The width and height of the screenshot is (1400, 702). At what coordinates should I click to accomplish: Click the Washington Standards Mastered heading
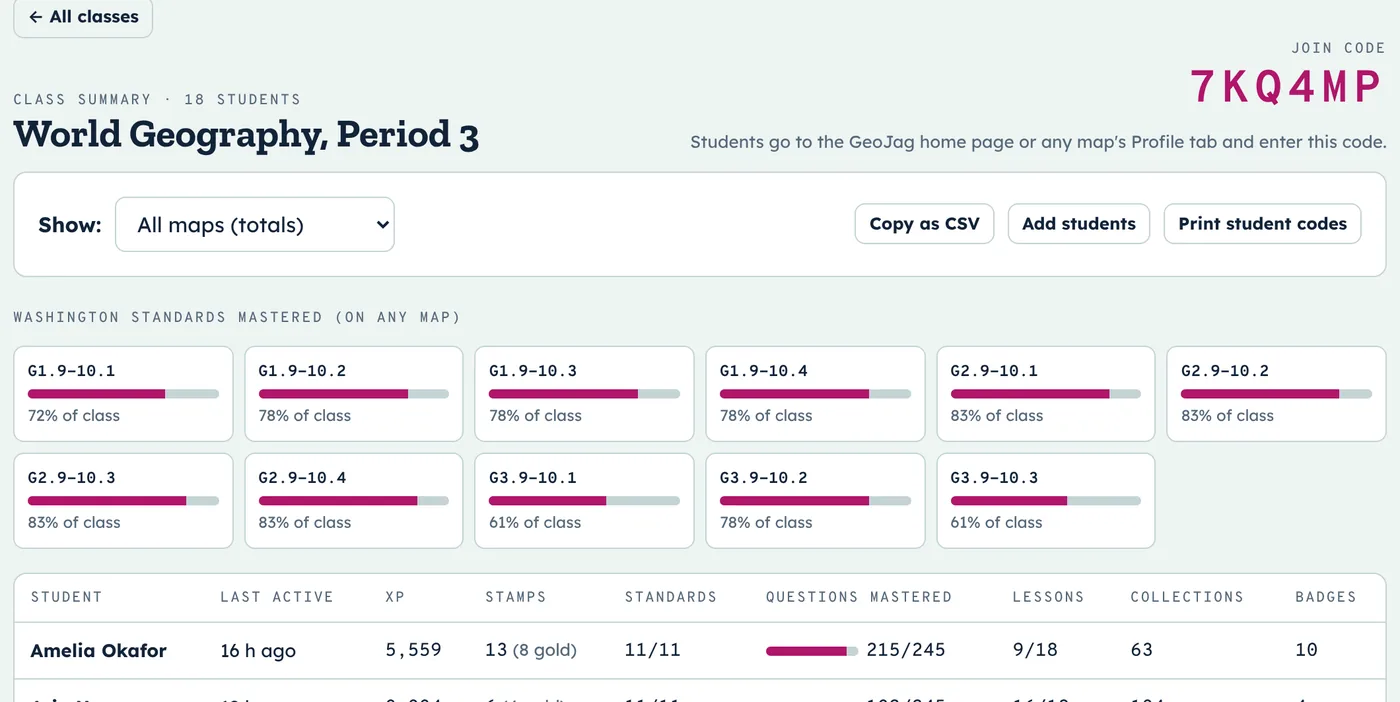pyautogui.click(x=237, y=317)
